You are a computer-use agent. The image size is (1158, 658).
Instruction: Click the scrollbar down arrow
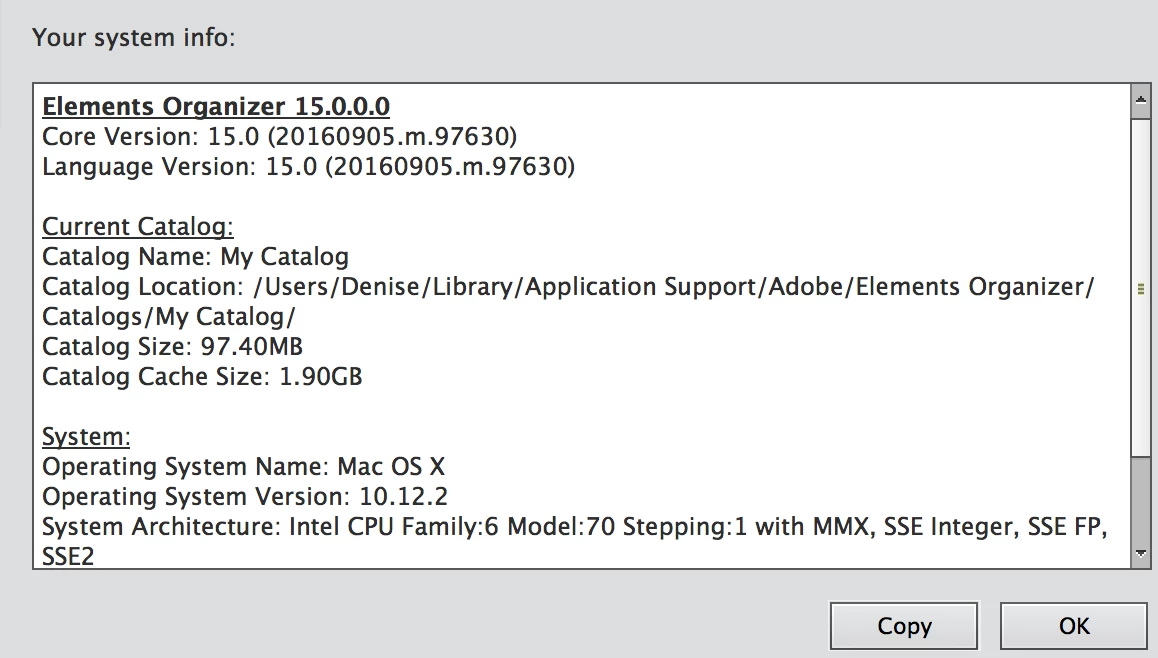[1141, 553]
